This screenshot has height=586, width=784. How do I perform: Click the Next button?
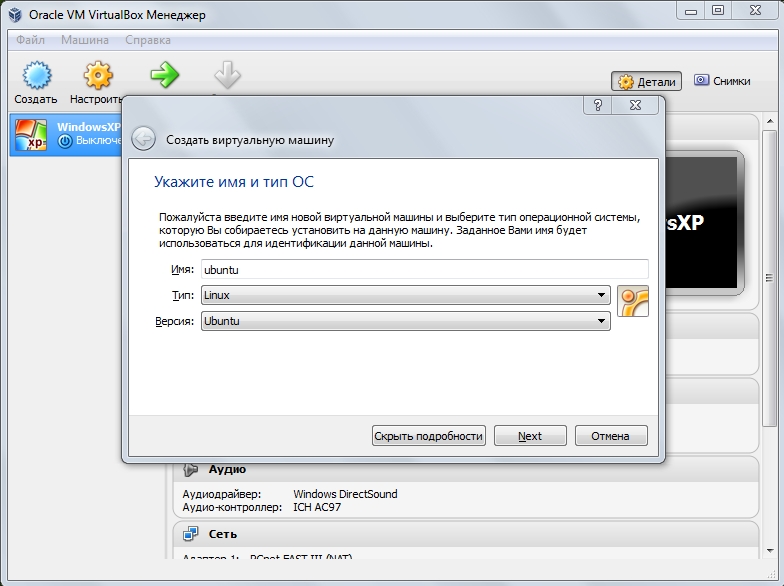(x=530, y=436)
